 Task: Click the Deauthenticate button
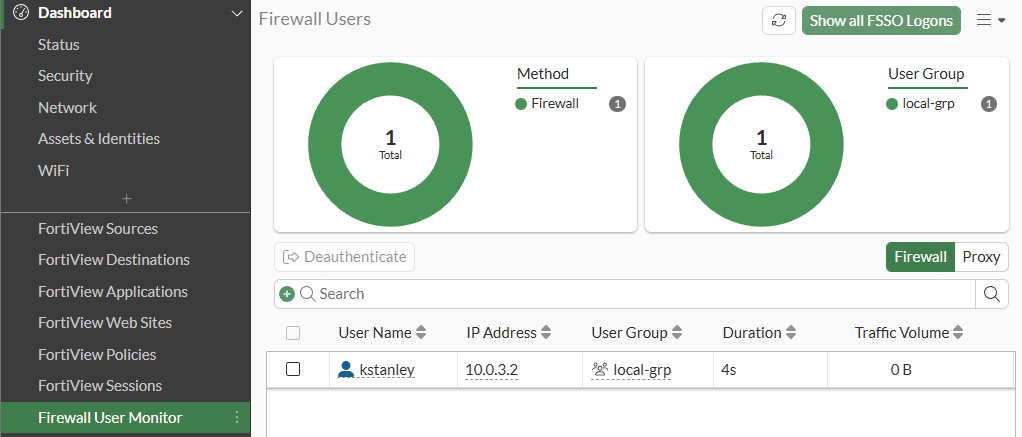344,257
